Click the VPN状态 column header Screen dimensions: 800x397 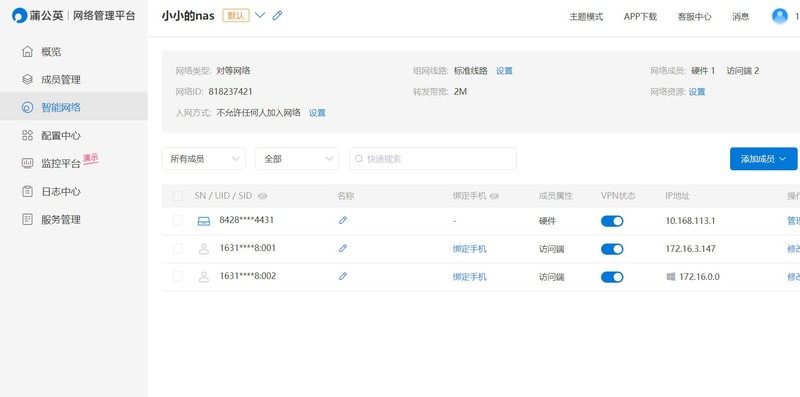(x=618, y=196)
